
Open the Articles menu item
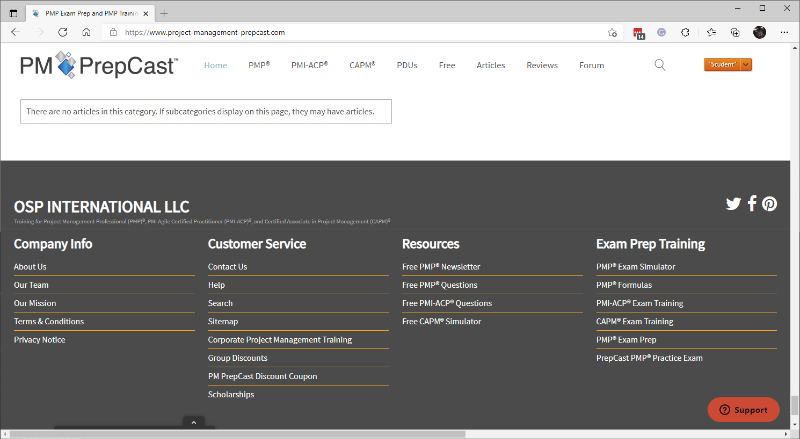tap(491, 65)
